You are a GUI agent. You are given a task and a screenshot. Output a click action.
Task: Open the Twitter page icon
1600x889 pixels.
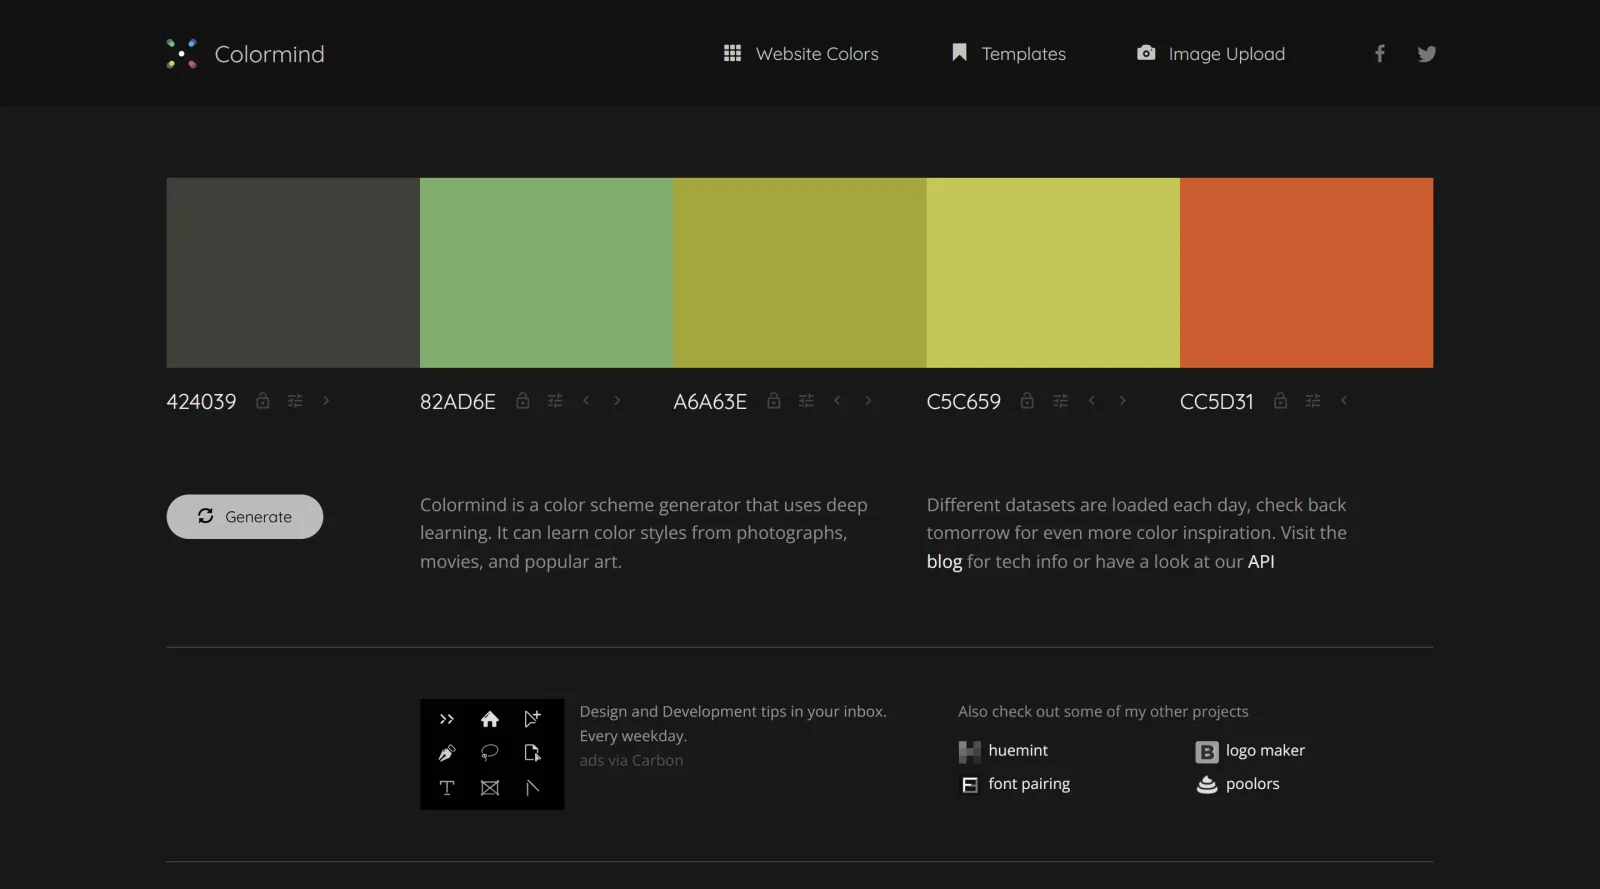[x=1427, y=54]
